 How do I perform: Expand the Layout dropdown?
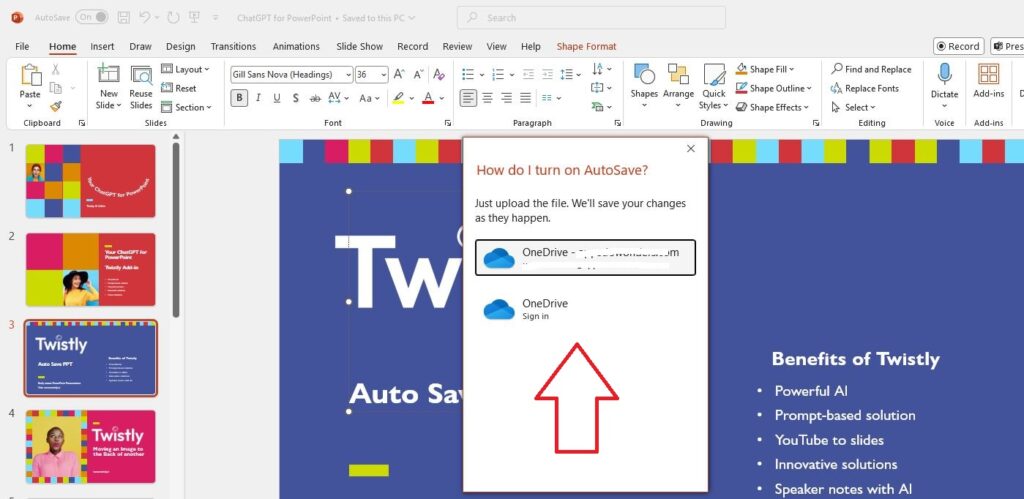click(185, 69)
